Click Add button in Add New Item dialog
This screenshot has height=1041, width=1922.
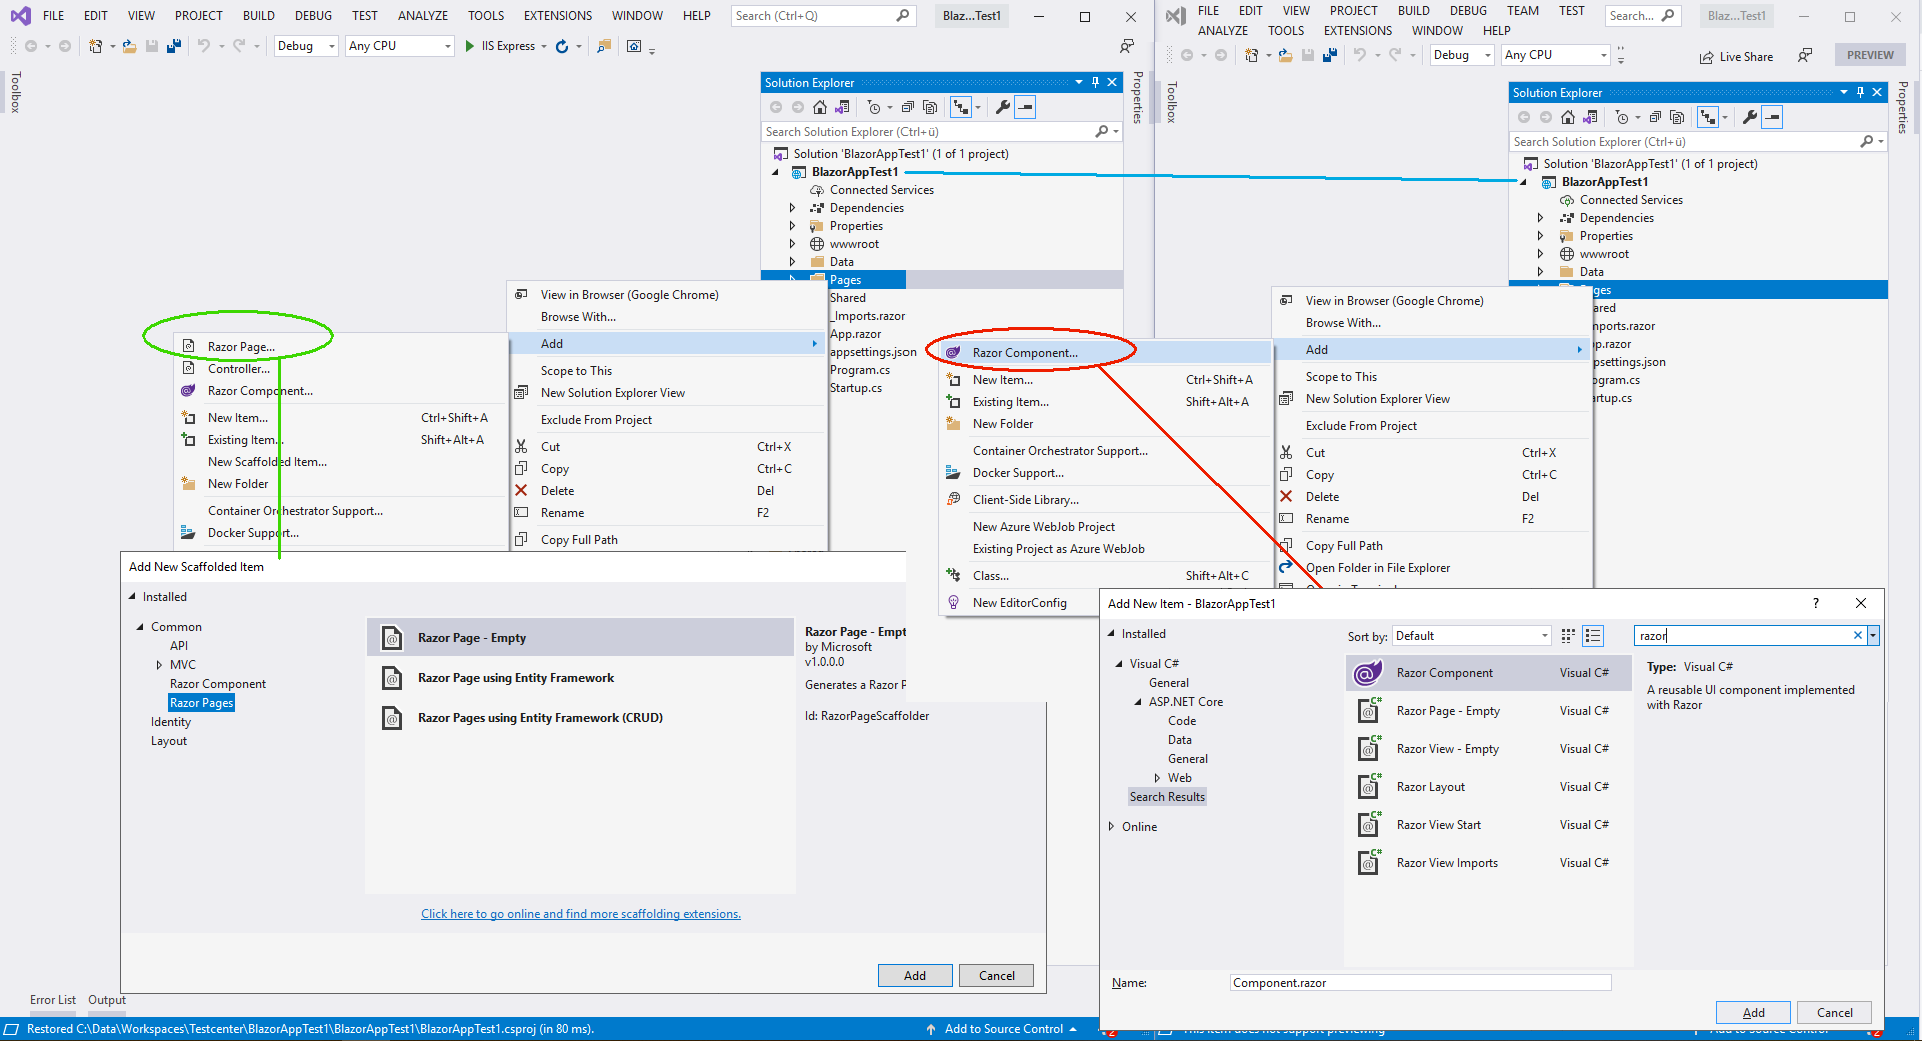[1753, 1012]
